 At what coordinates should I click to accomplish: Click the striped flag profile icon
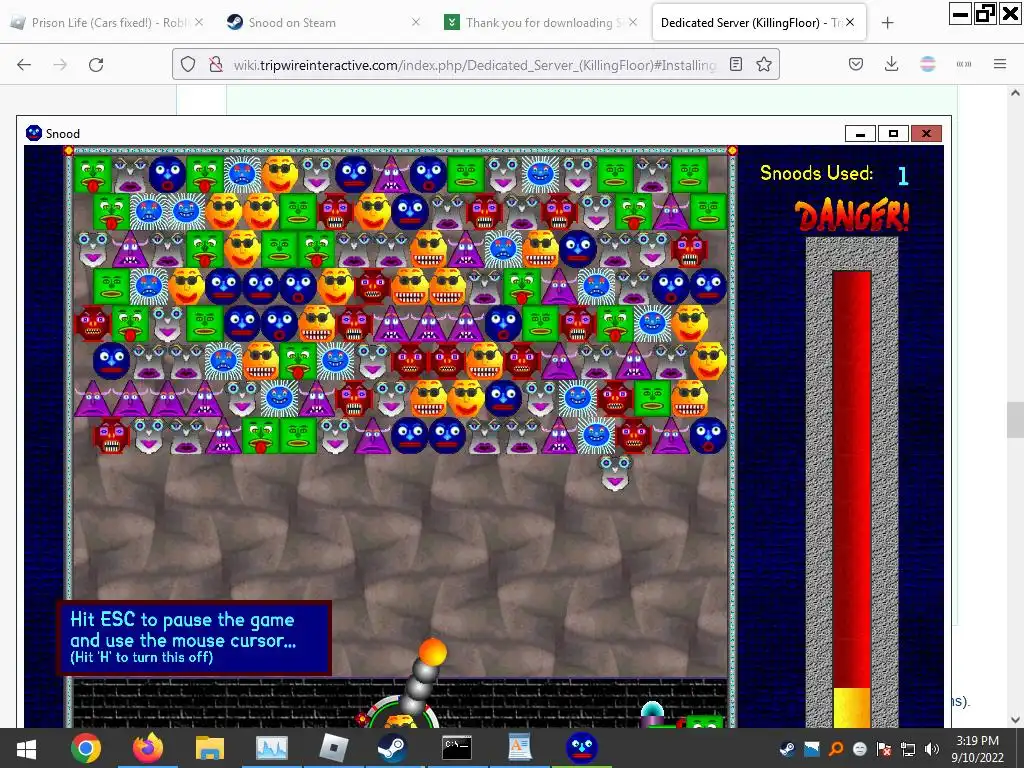pos(928,65)
